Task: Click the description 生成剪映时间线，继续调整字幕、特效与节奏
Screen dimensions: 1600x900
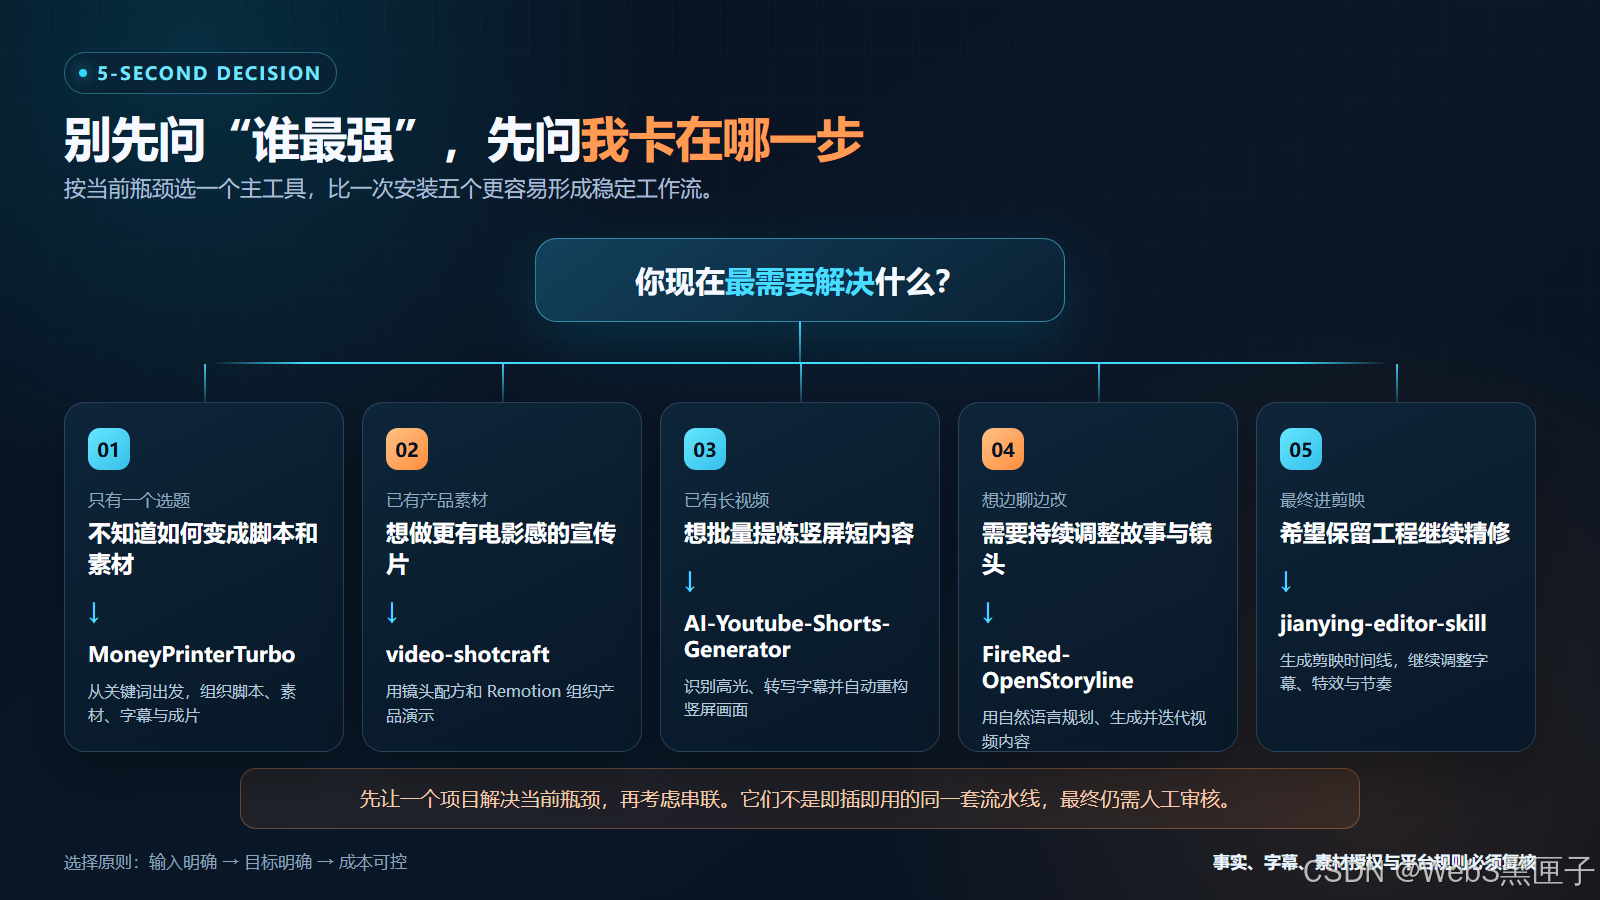Action: tap(1384, 672)
